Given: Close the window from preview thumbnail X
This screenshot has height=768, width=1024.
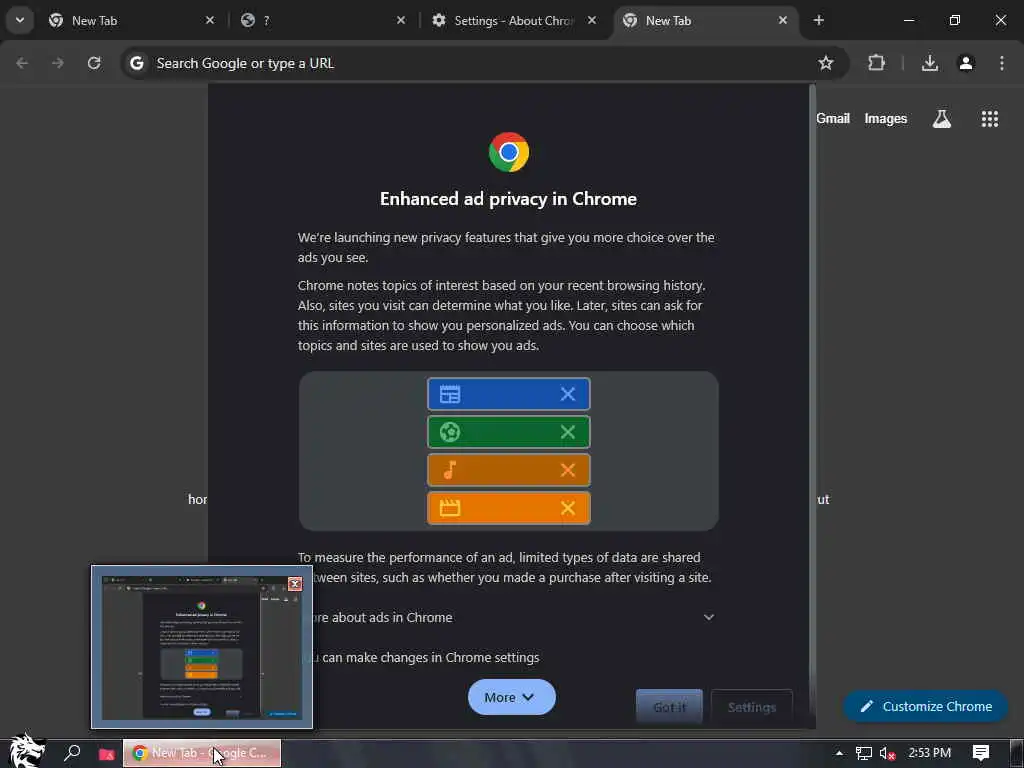Looking at the screenshot, I should pyautogui.click(x=295, y=583).
